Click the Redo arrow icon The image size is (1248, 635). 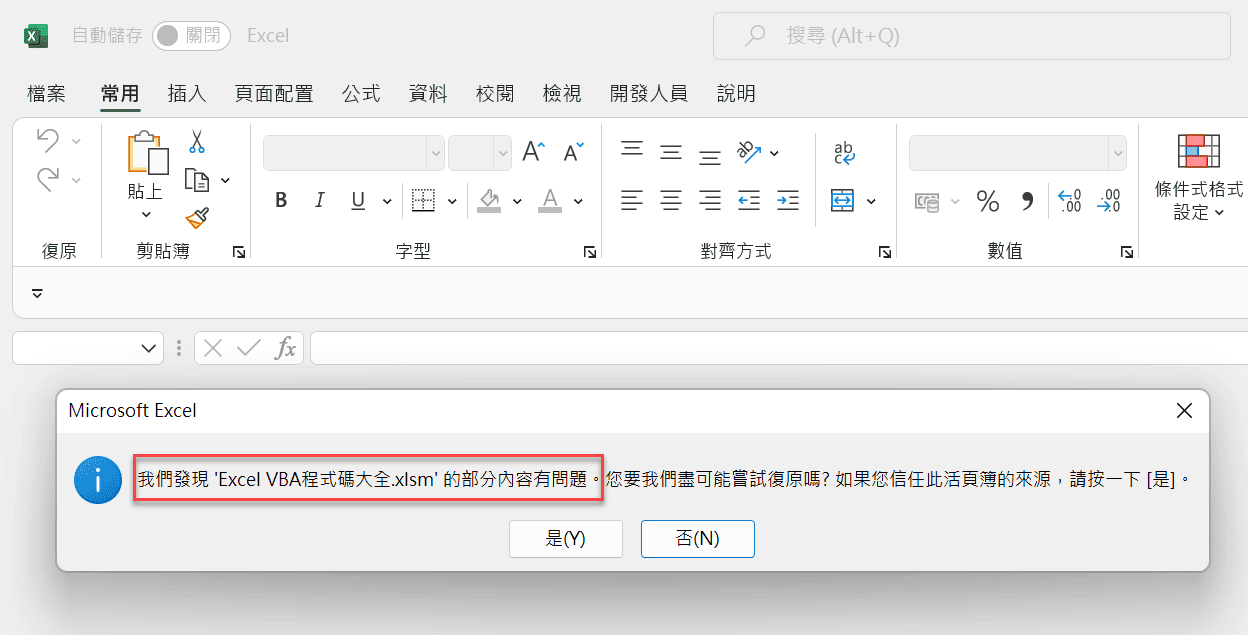tap(47, 179)
